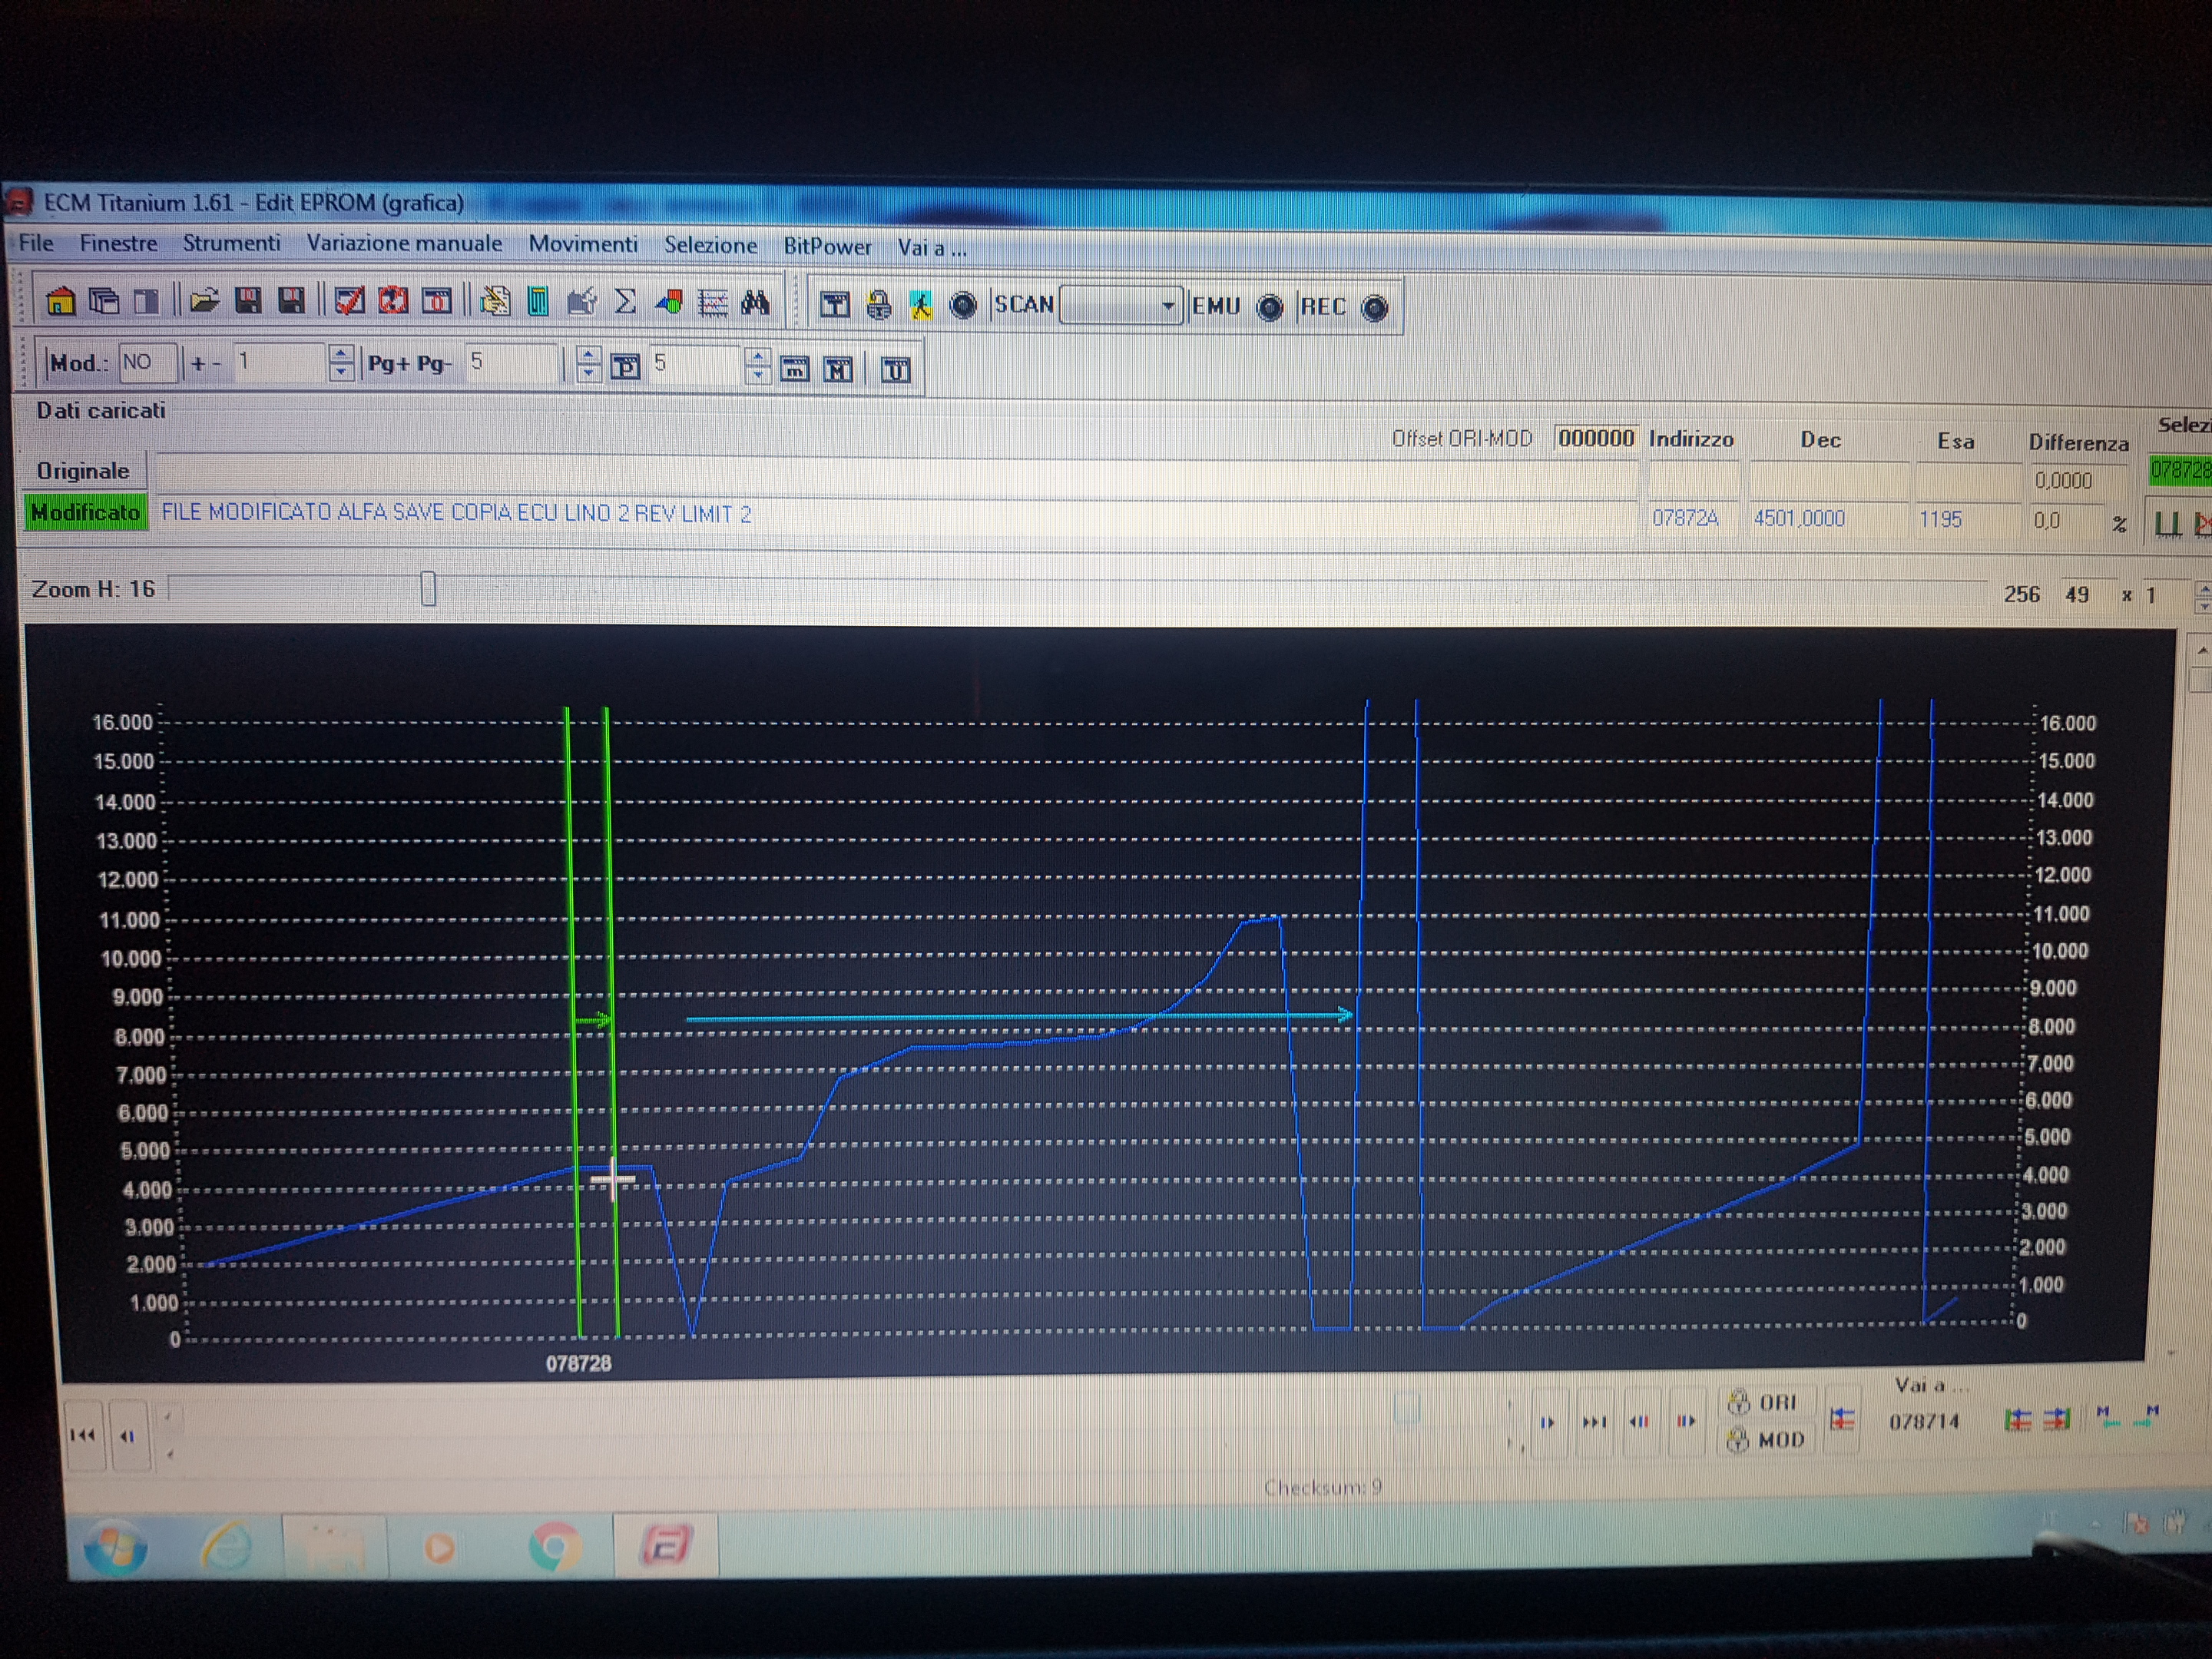2212x1659 pixels.
Task: Click the running figure icon
Action: point(921,305)
